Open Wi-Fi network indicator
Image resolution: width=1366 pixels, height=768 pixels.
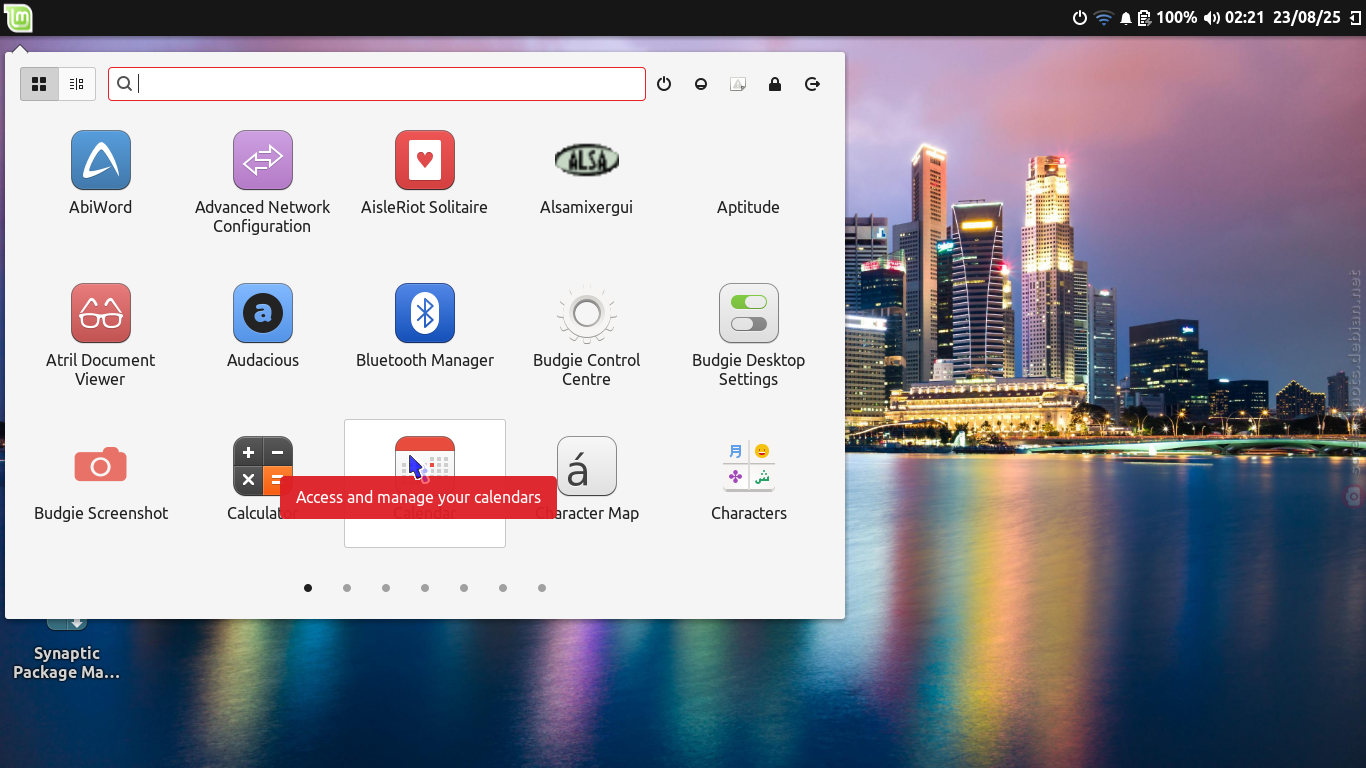1104,18
